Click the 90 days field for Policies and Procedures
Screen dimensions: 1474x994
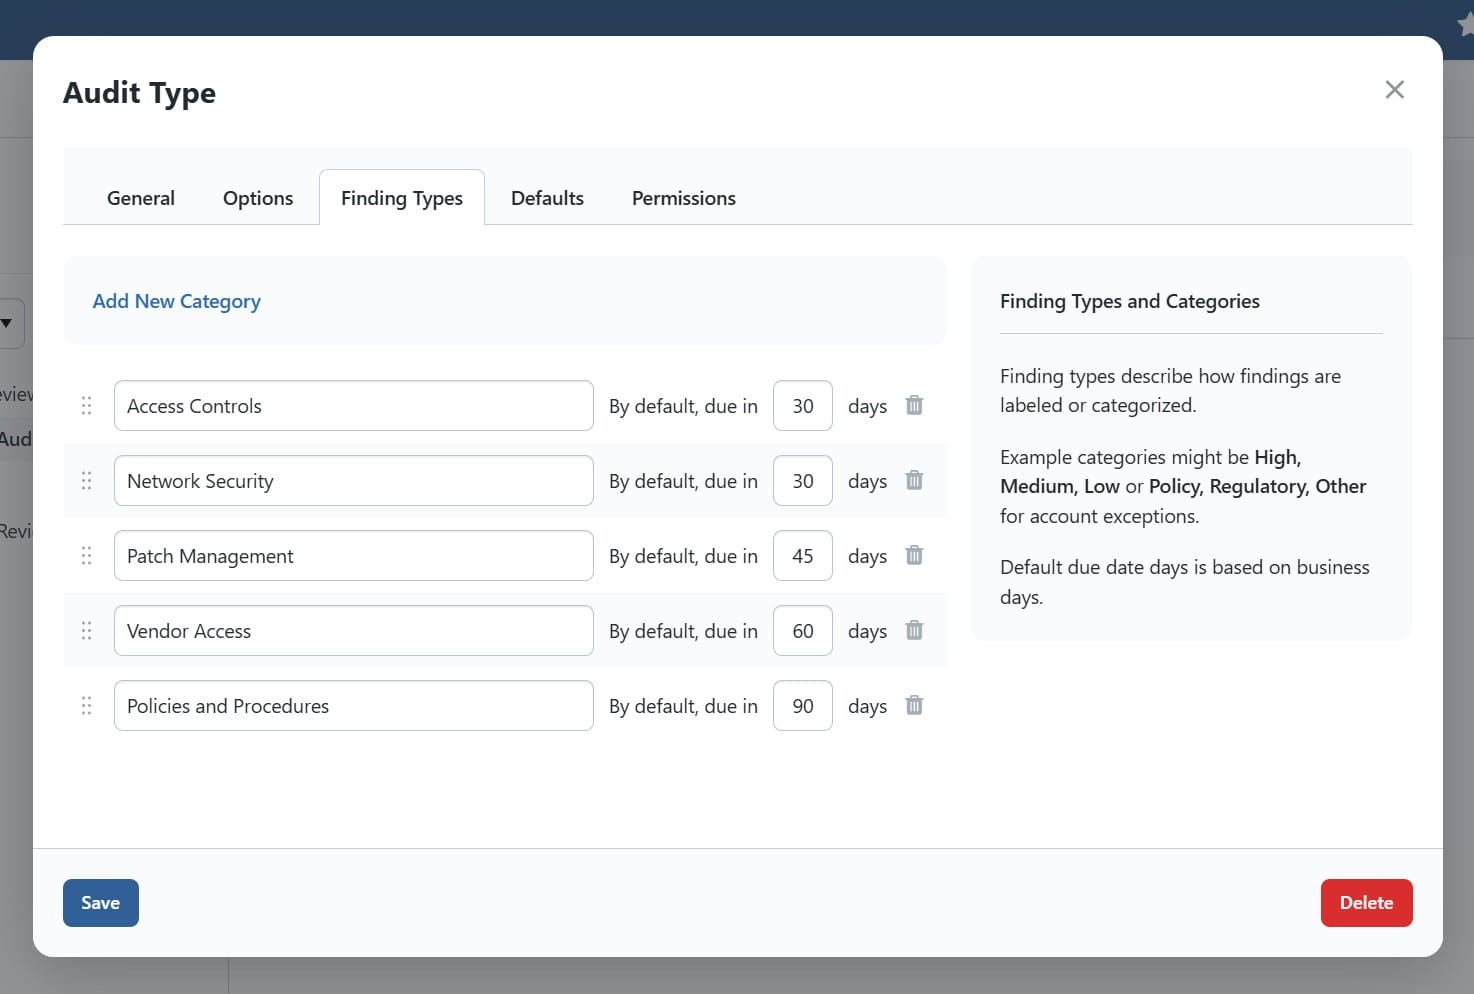(803, 705)
